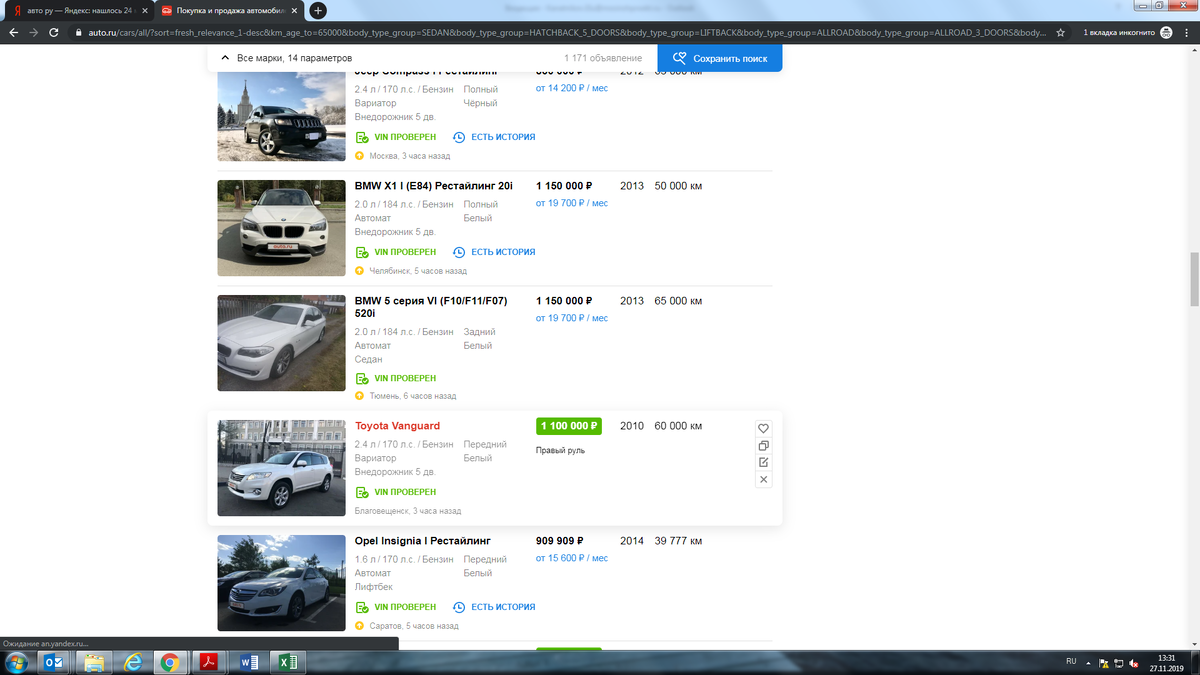Click the location marker icon next to Саратов
Image resolution: width=1200 pixels, height=675 pixels.
360,626
